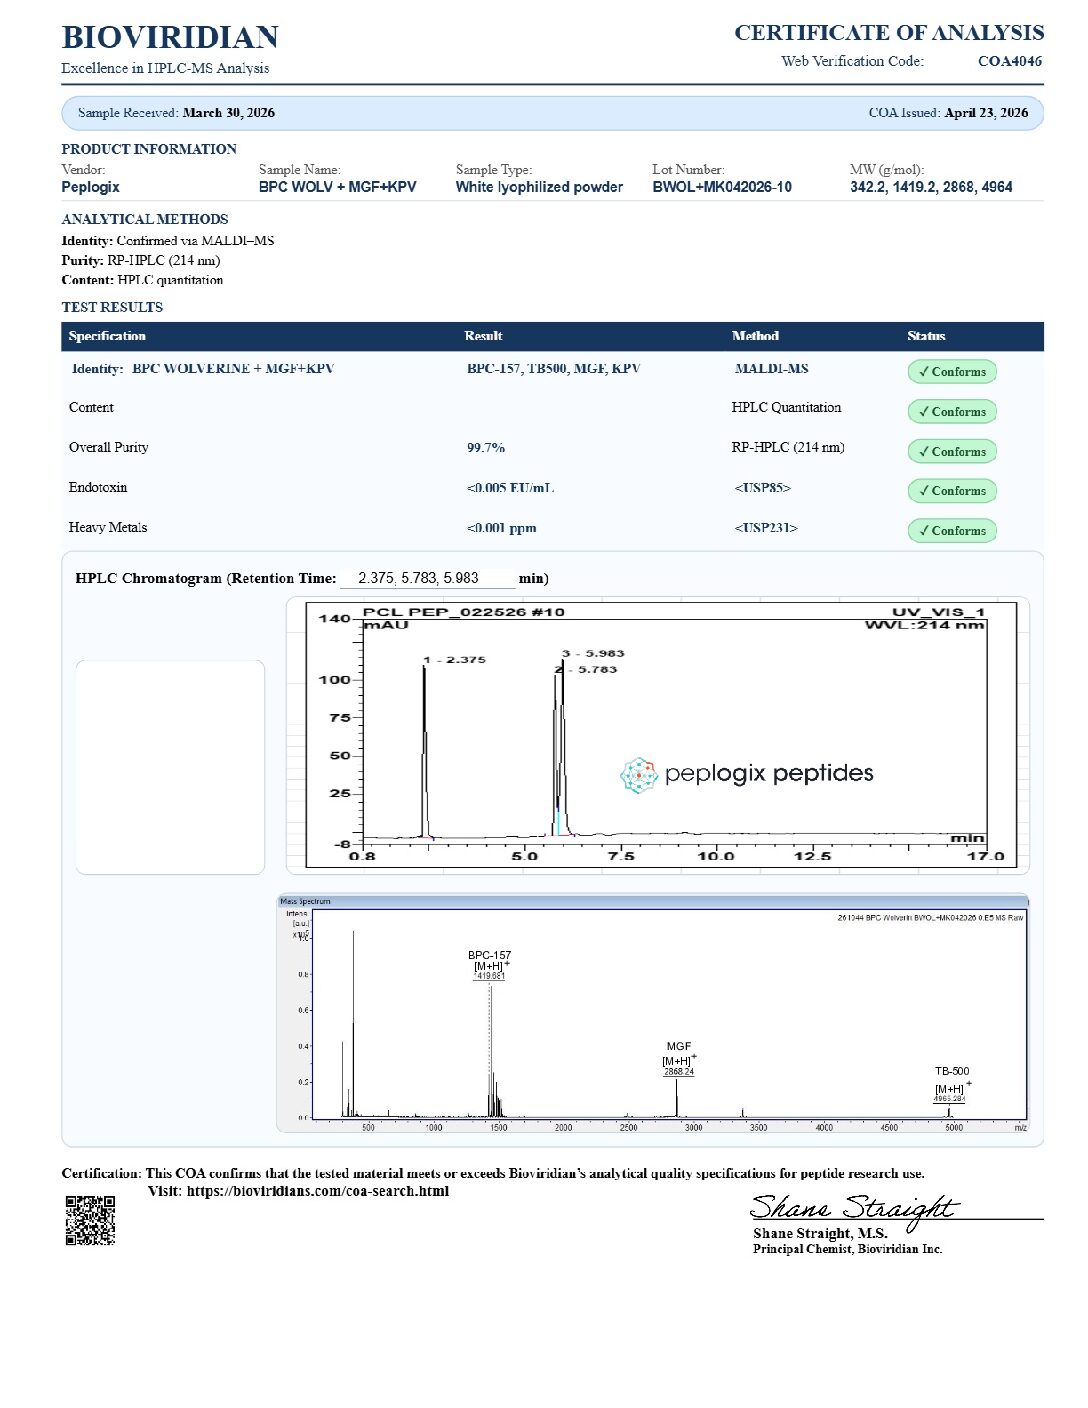Screen dimensions: 1088x1408
Task: Click name Shane Straight, M.S.
Action: [x=820, y=1233]
